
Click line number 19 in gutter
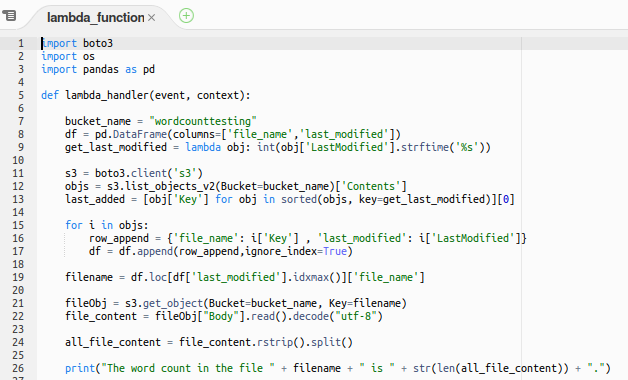(x=18, y=277)
